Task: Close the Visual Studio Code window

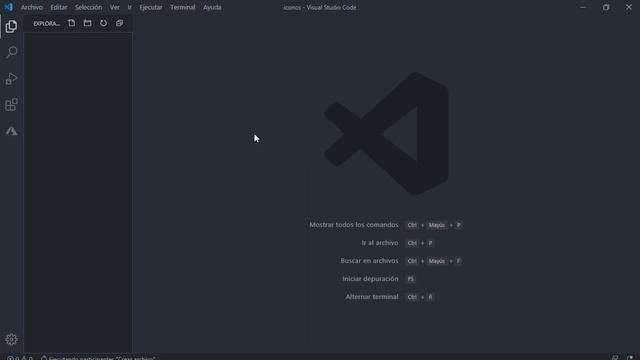Action: tap(629, 7)
